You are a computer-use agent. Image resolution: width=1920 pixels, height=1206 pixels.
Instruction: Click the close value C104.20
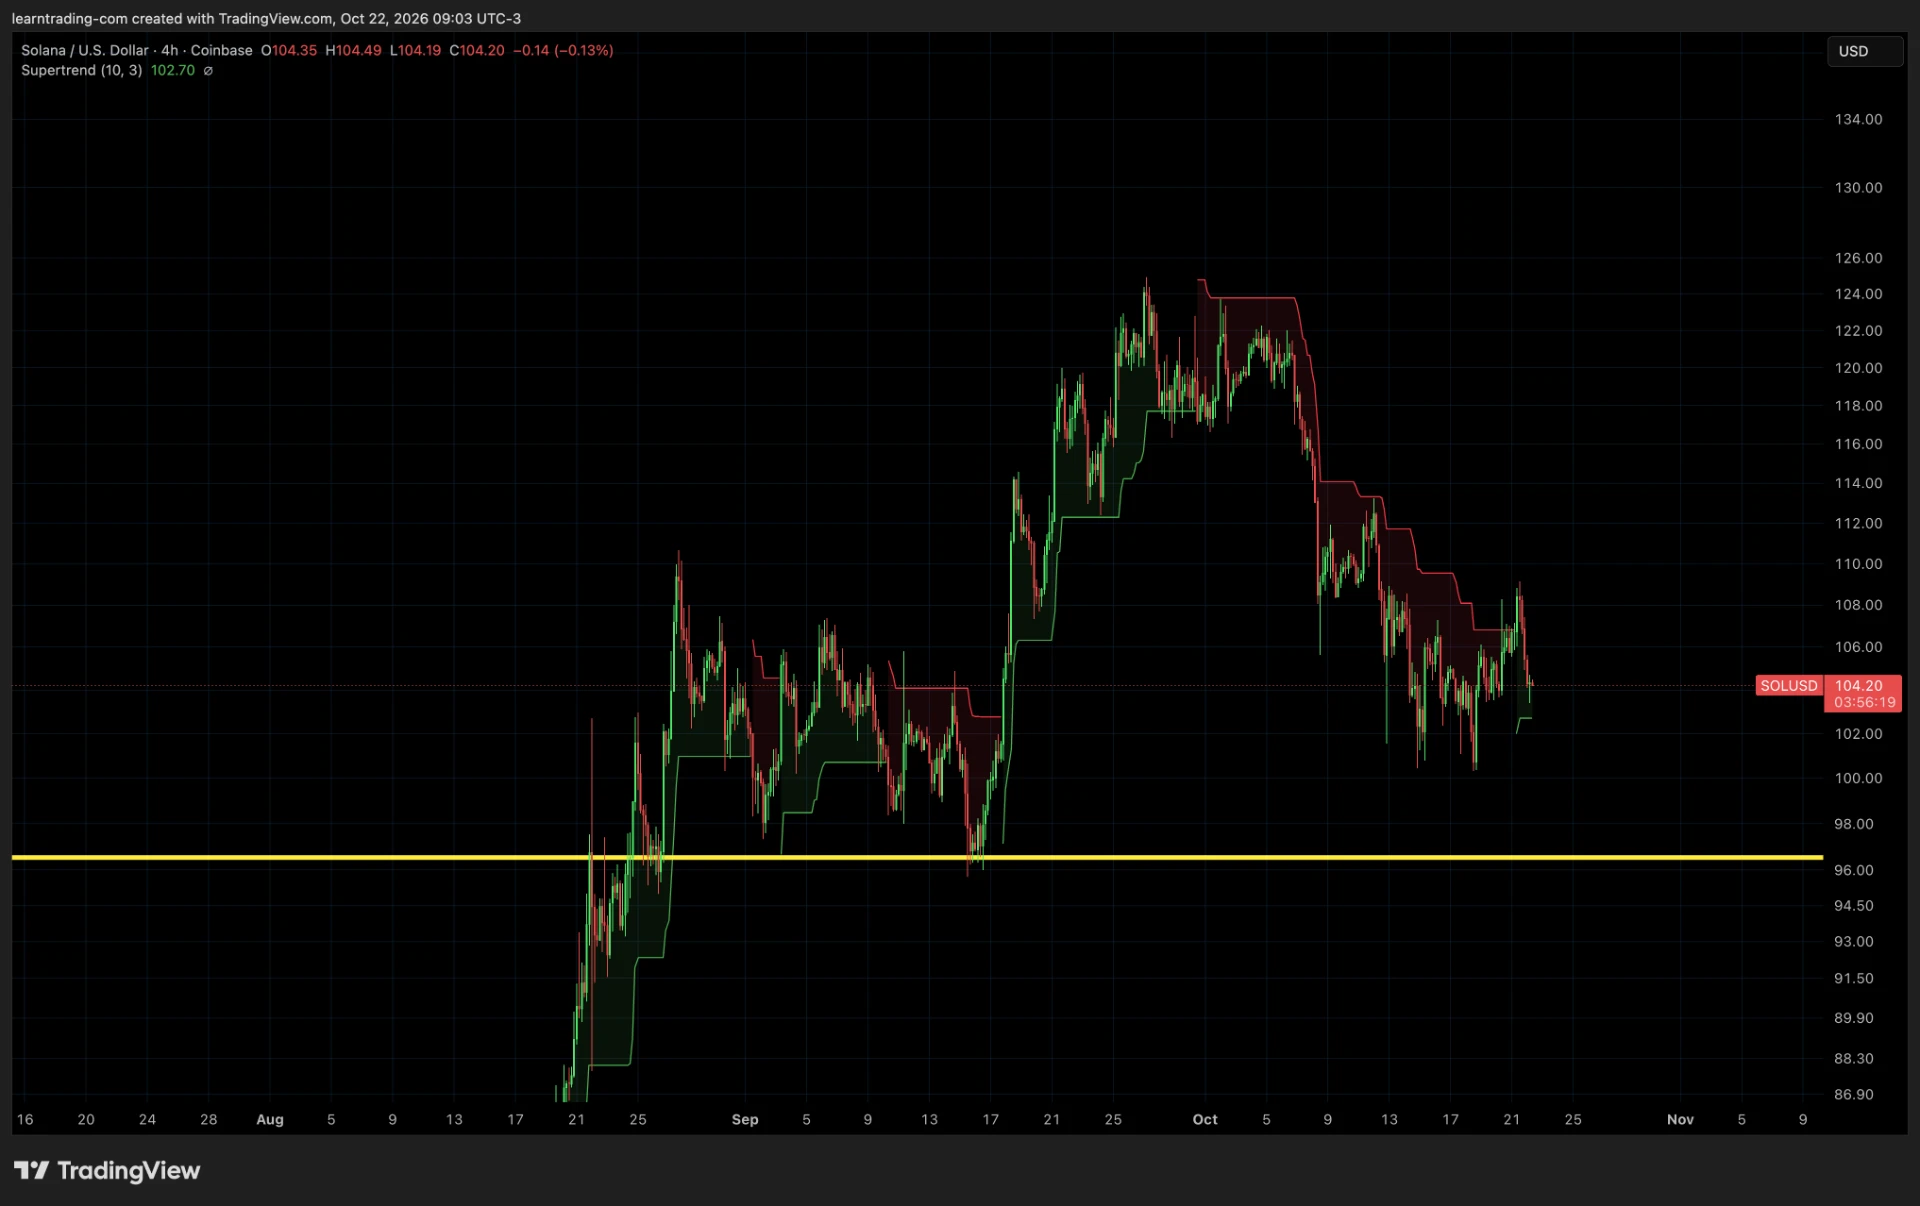477,50
